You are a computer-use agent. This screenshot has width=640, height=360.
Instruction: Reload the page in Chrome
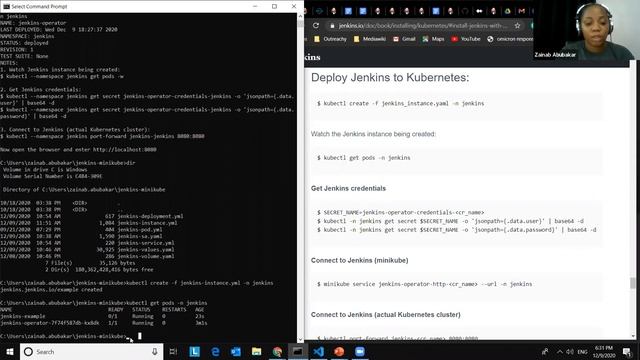point(316,25)
